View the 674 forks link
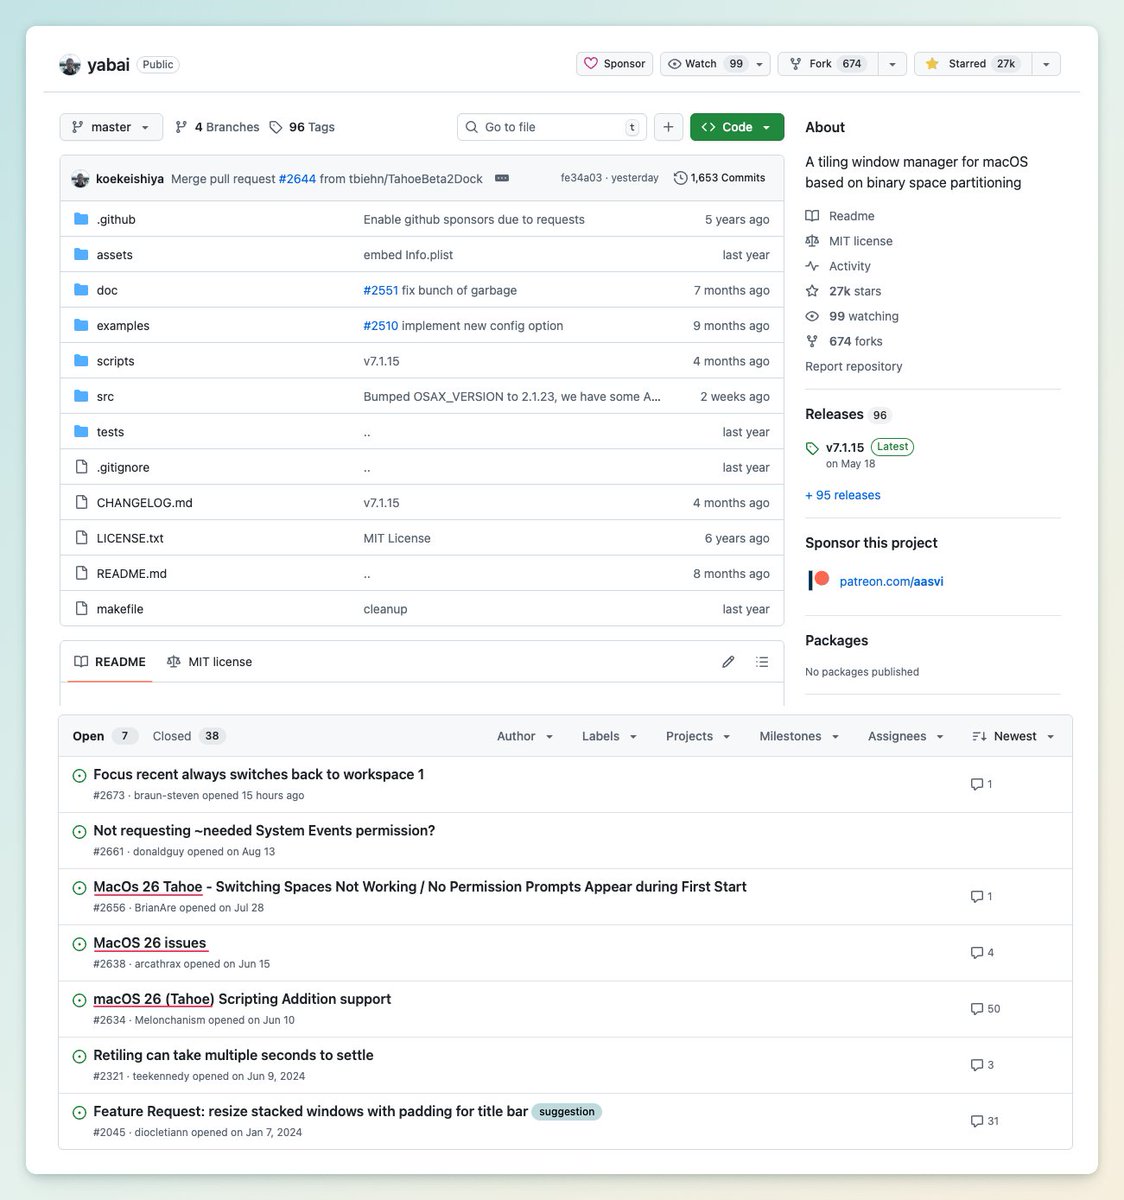 (x=844, y=341)
